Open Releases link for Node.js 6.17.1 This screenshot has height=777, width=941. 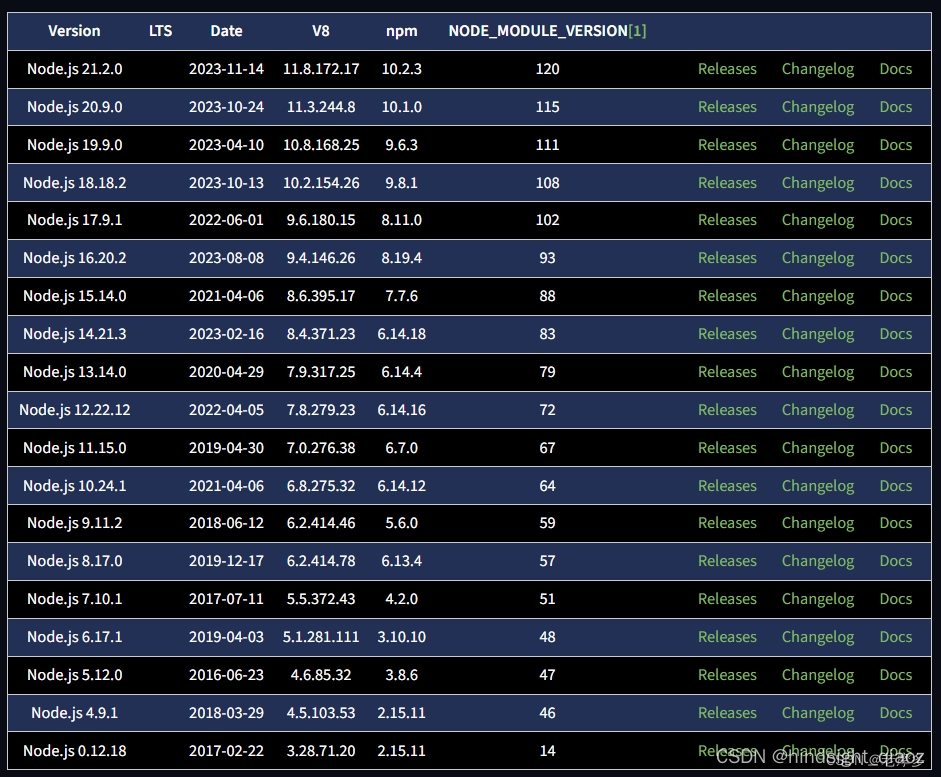pos(727,637)
